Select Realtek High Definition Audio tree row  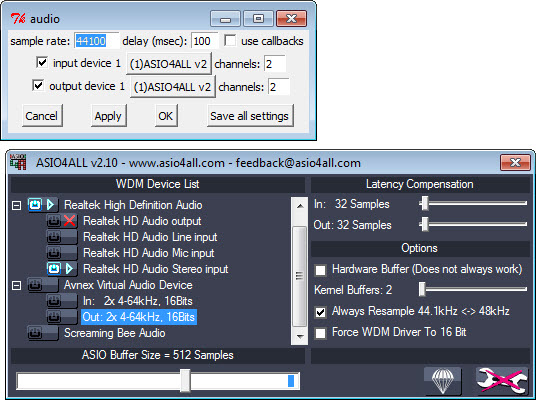(x=133, y=205)
